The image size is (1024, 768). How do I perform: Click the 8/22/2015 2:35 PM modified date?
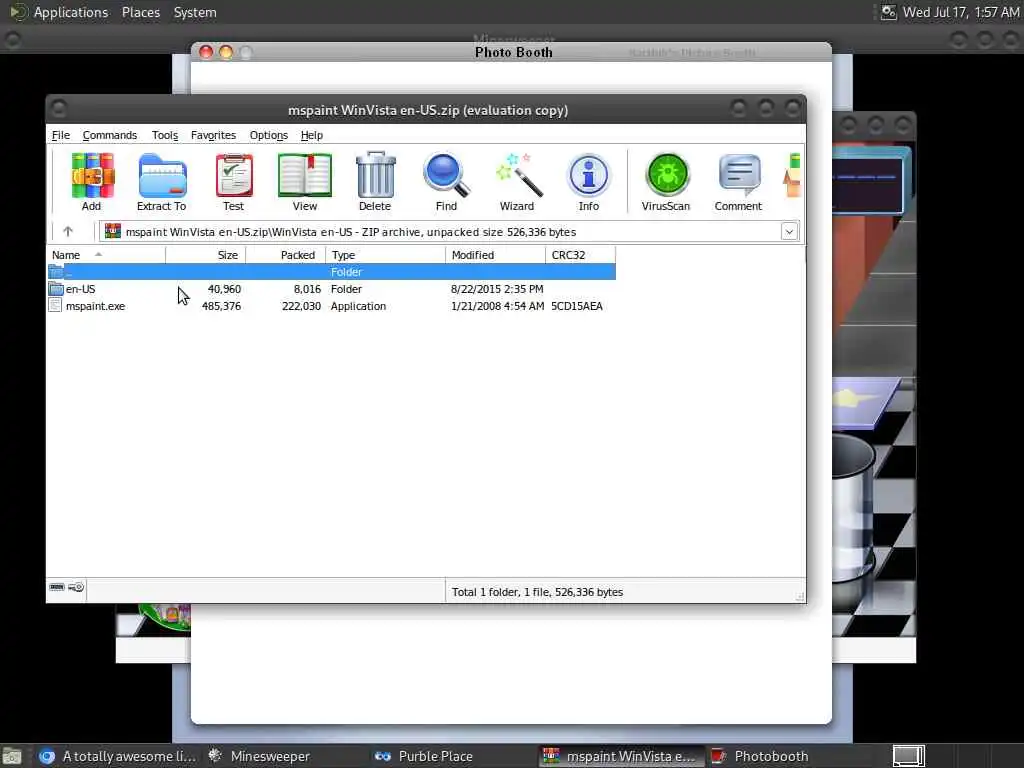click(x=497, y=289)
